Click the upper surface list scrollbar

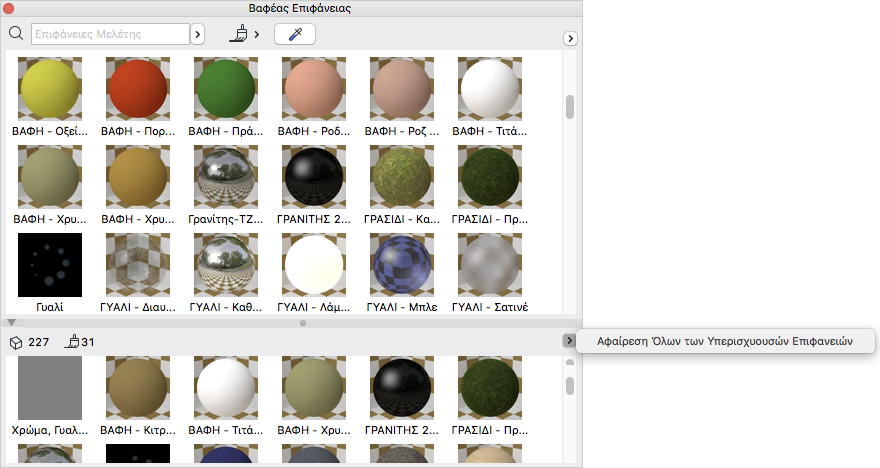pos(570,107)
